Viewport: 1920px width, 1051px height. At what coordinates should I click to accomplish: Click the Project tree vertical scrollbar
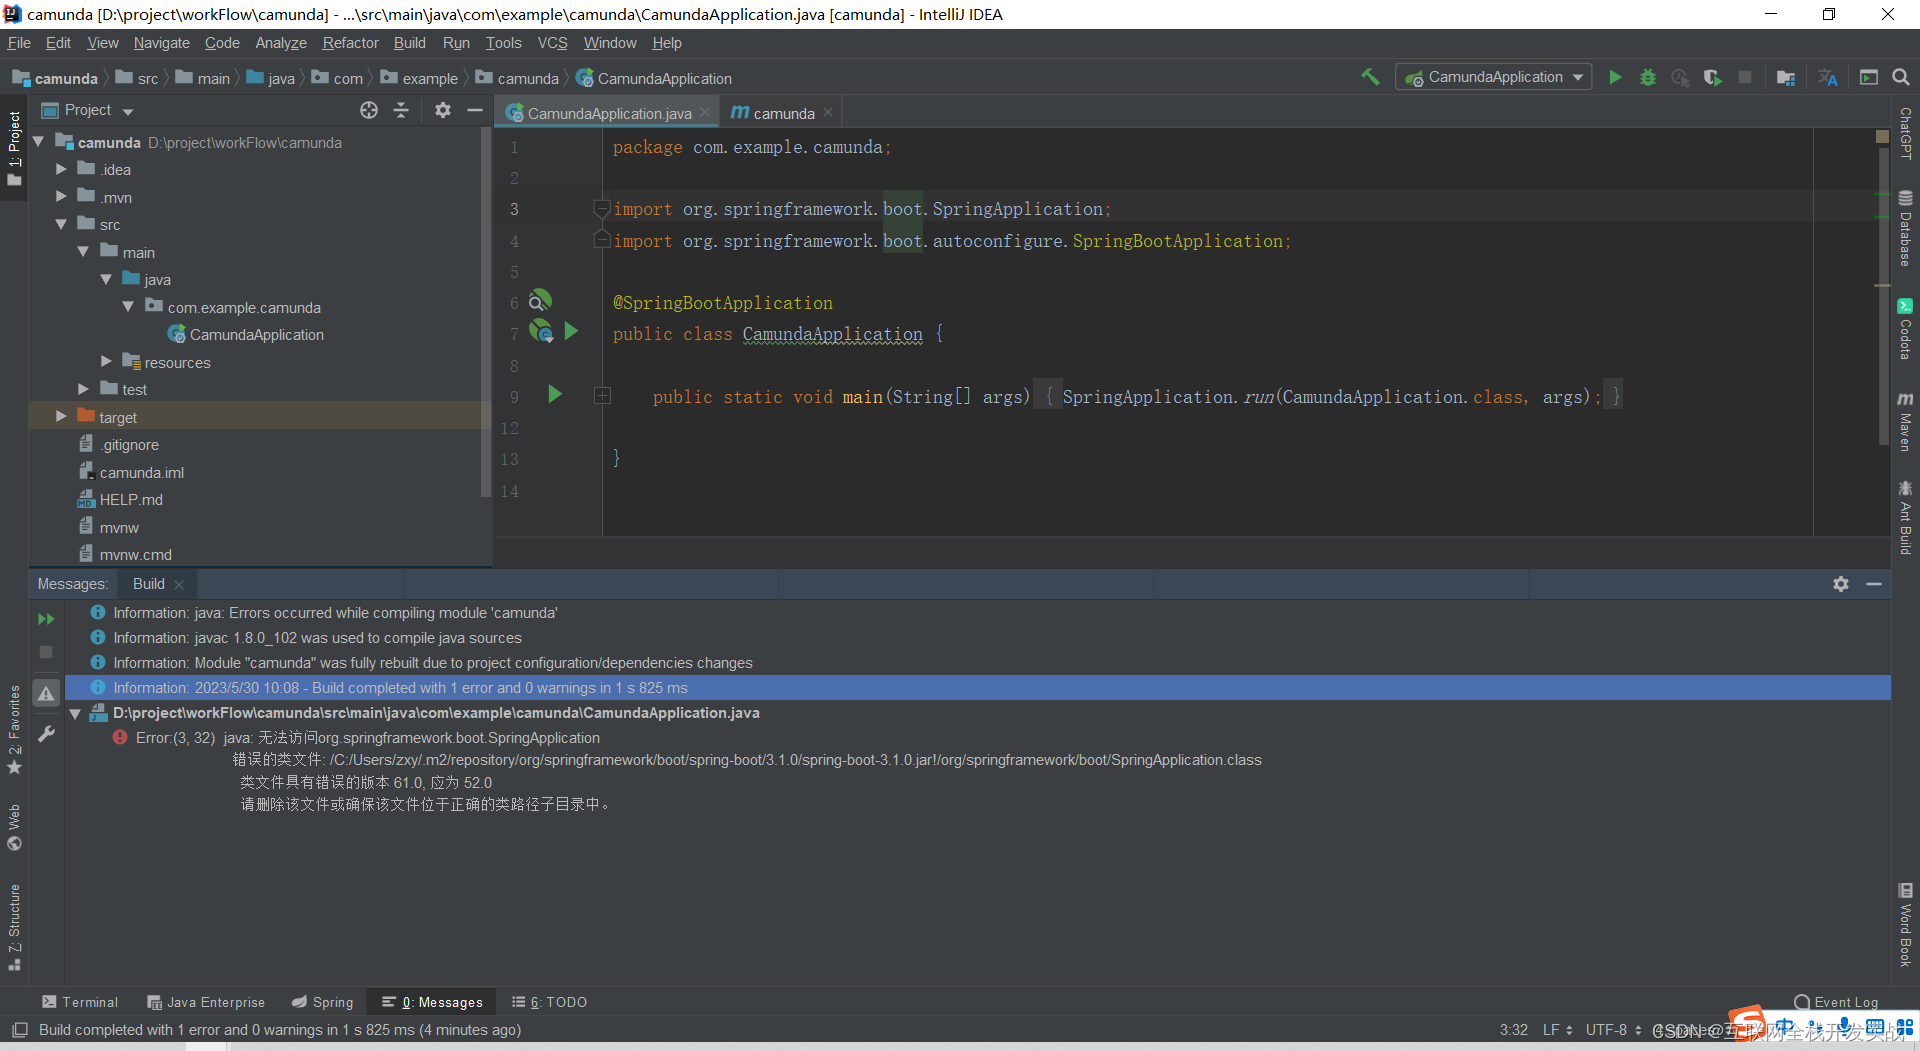pyautogui.click(x=486, y=312)
